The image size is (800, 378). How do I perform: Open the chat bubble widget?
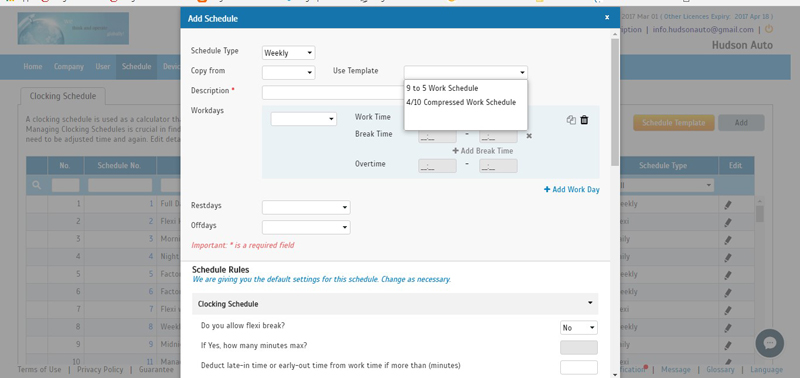pyautogui.click(x=769, y=343)
